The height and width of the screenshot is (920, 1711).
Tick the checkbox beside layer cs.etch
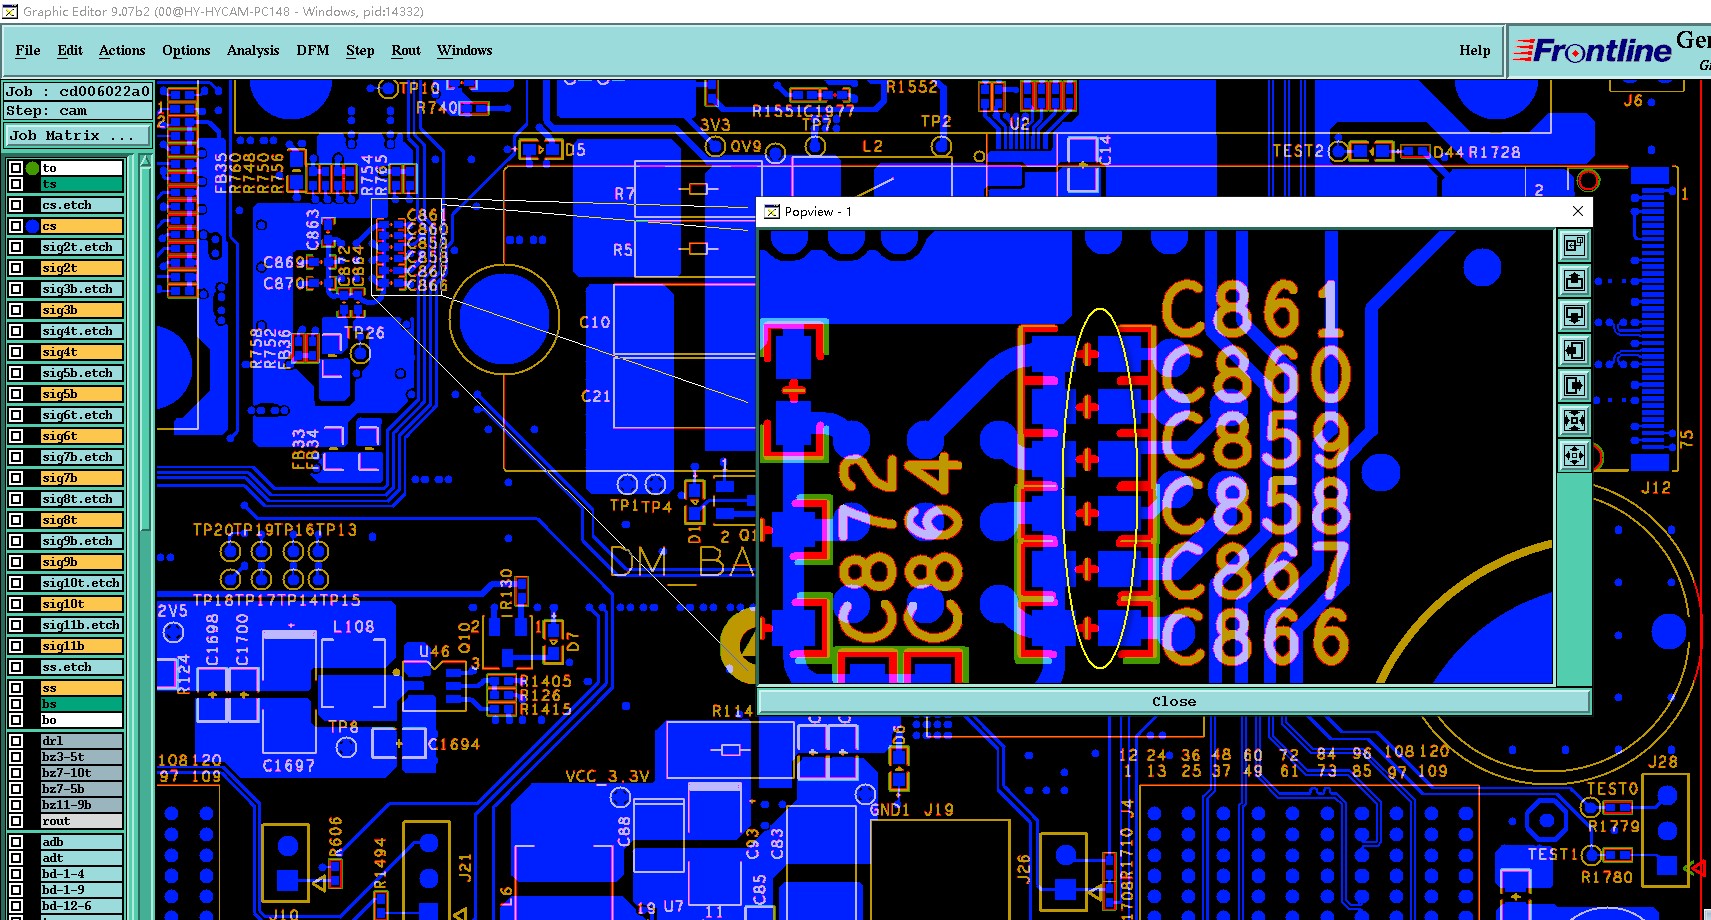16,205
